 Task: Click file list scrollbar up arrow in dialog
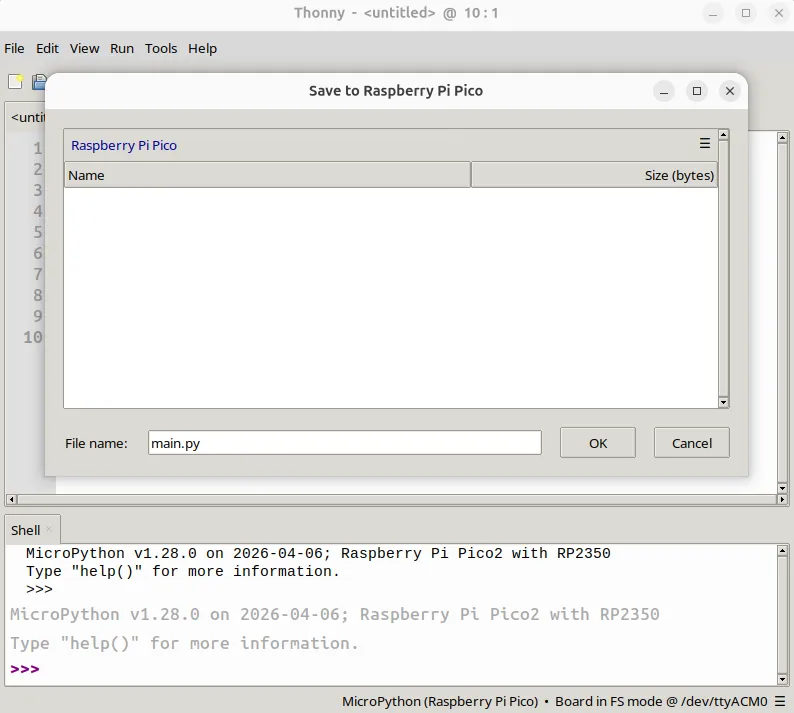(x=724, y=135)
